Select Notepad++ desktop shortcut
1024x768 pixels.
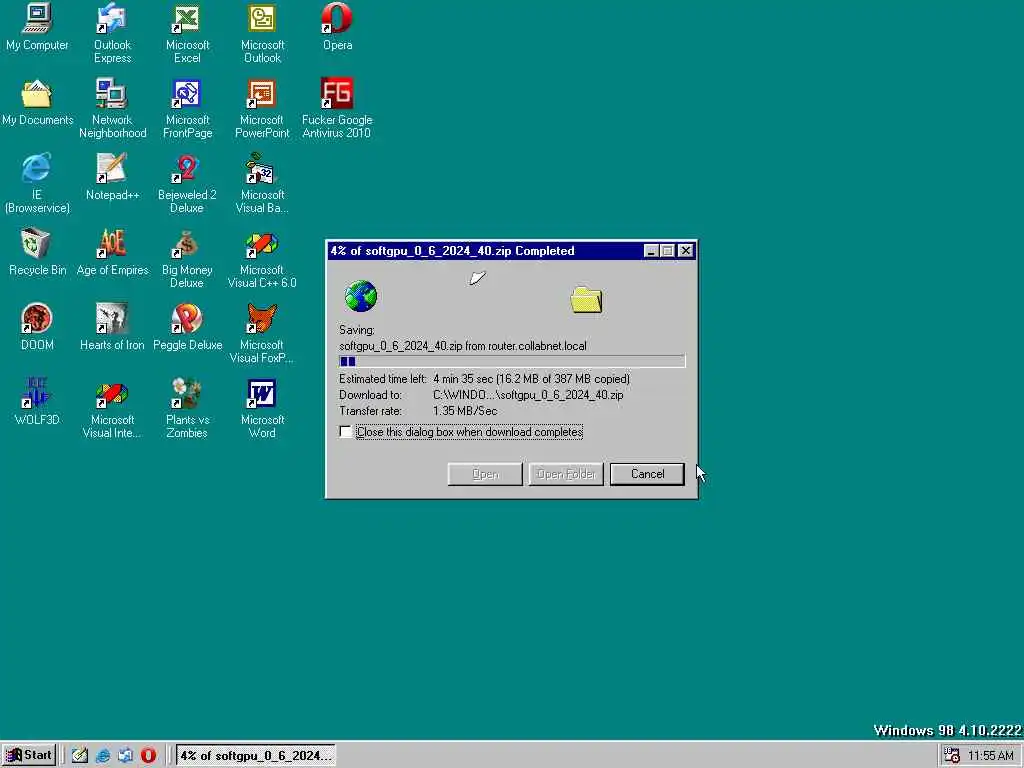[x=112, y=178]
